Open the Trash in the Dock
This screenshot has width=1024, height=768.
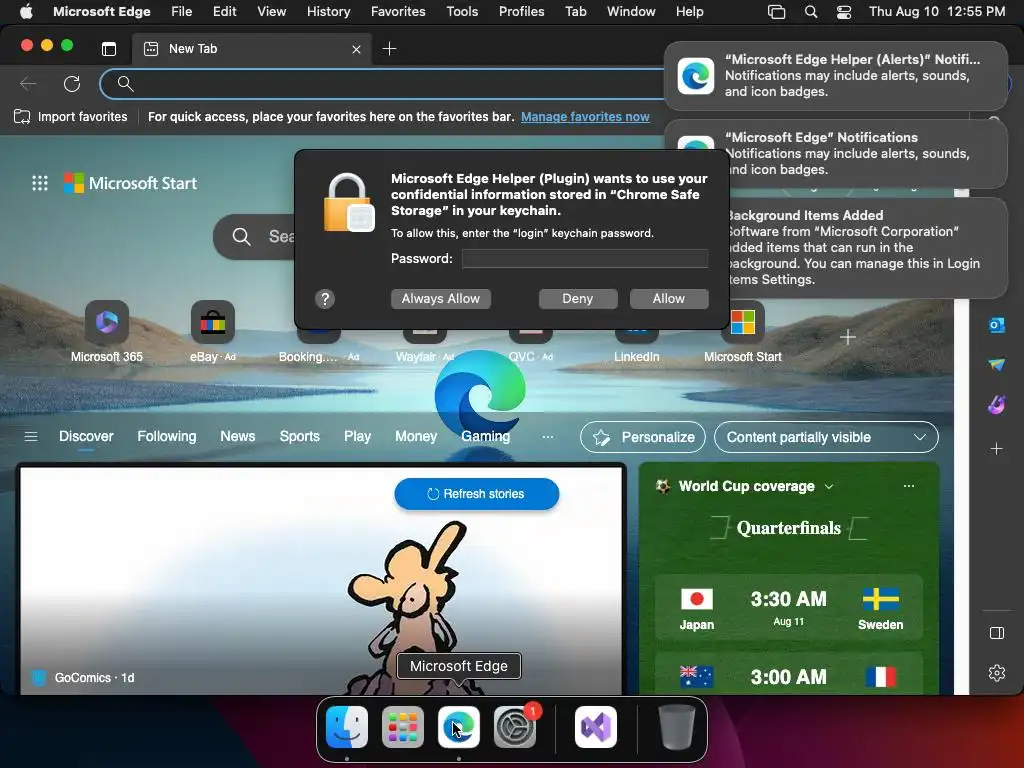[x=677, y=726]
